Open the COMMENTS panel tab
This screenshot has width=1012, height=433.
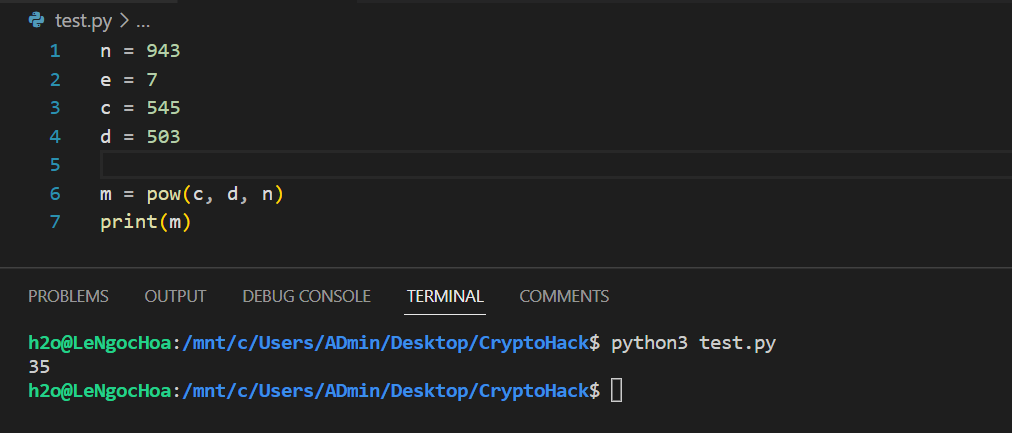564,296
